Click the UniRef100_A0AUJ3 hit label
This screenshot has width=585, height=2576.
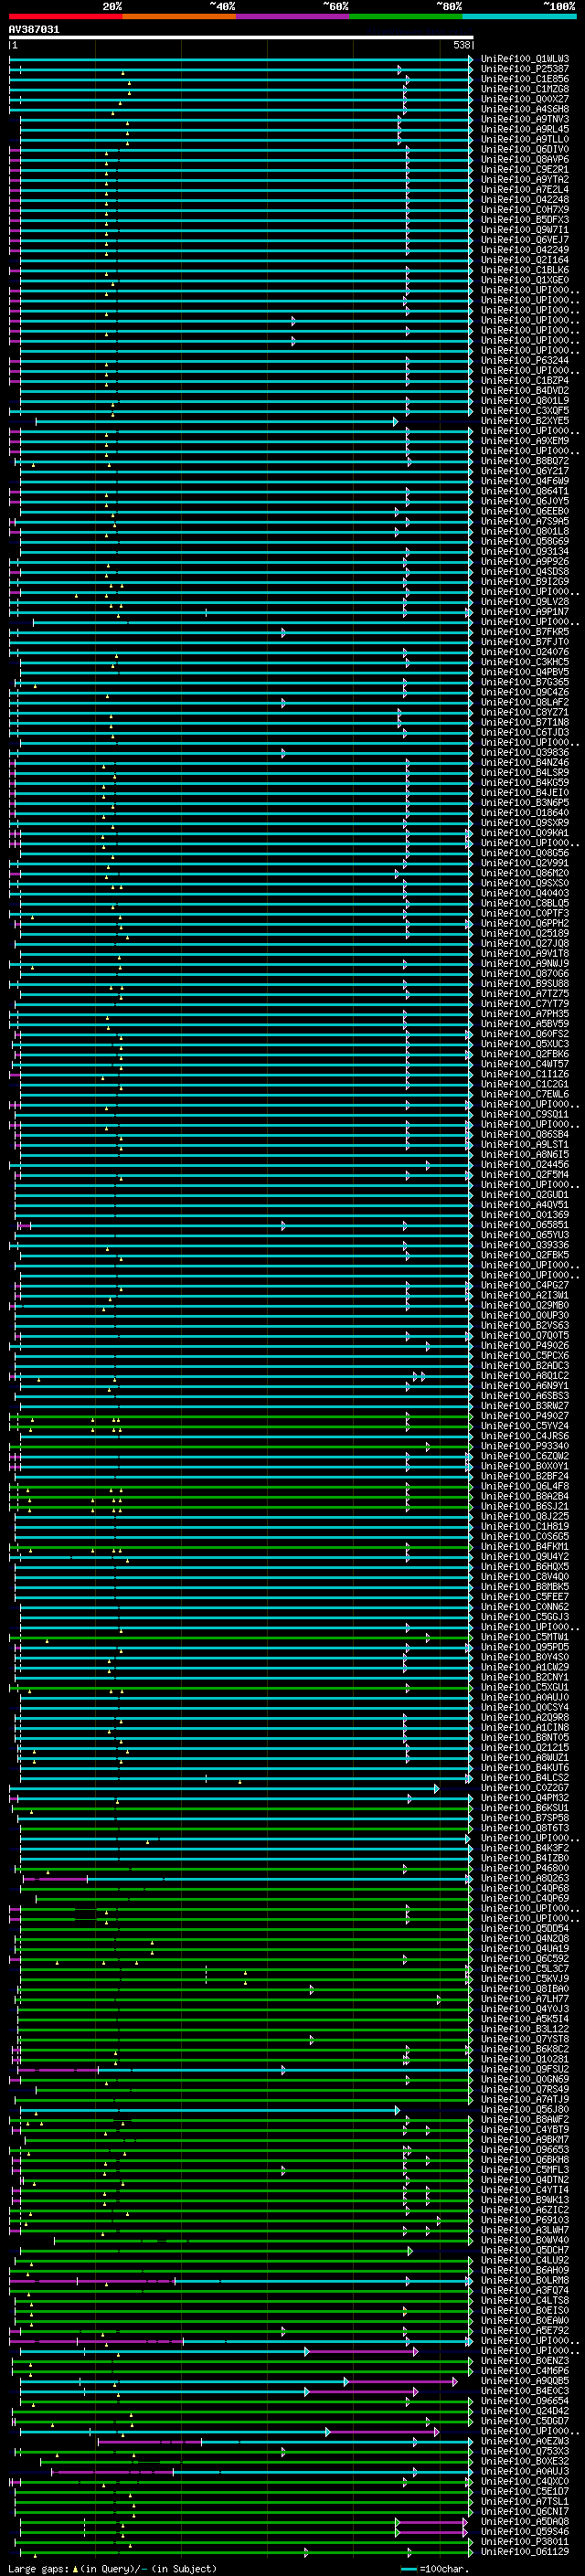point(524,2471)
